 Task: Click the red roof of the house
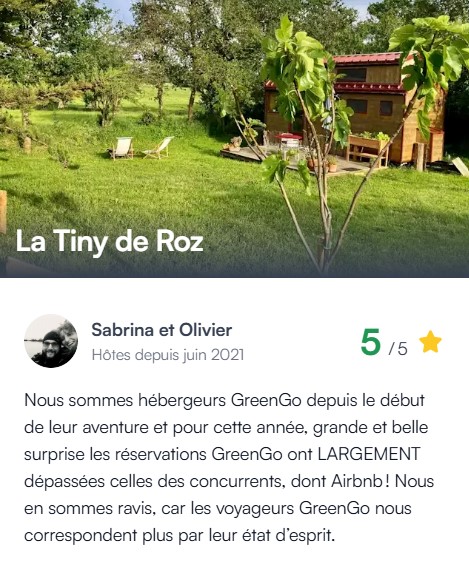point(368,58)
